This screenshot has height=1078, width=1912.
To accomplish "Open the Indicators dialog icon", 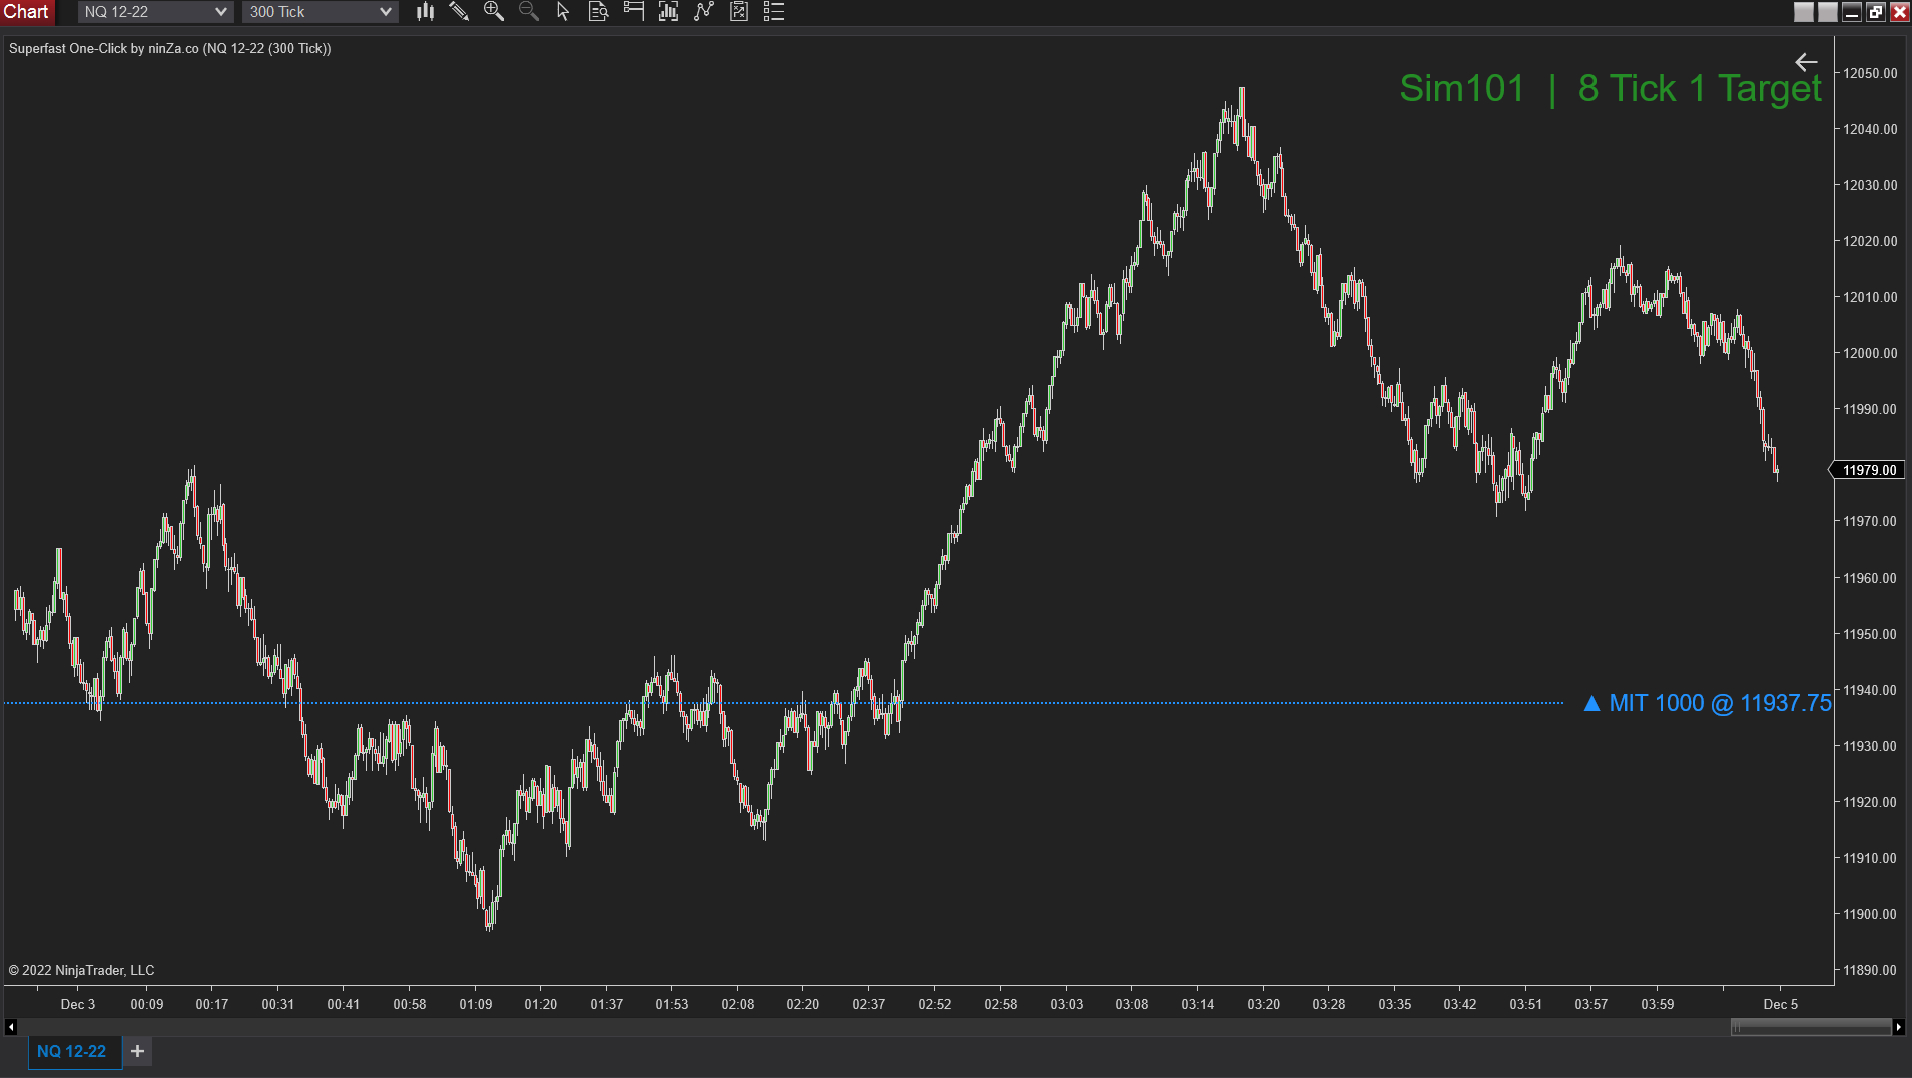I will [x=668, y=11].
